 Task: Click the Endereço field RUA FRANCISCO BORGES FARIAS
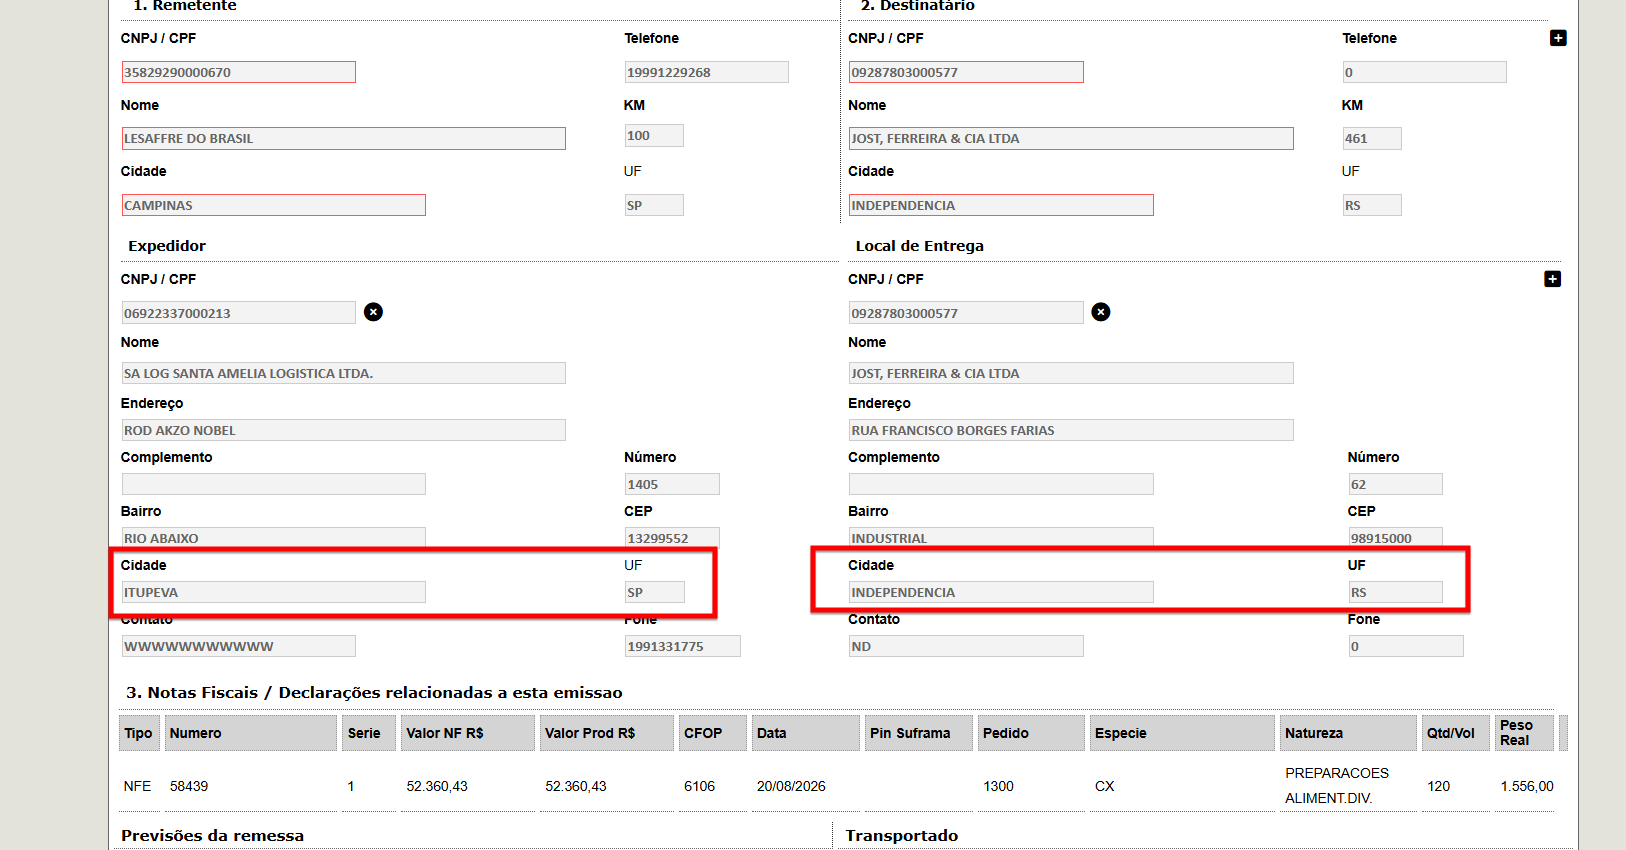(1071, 430)
